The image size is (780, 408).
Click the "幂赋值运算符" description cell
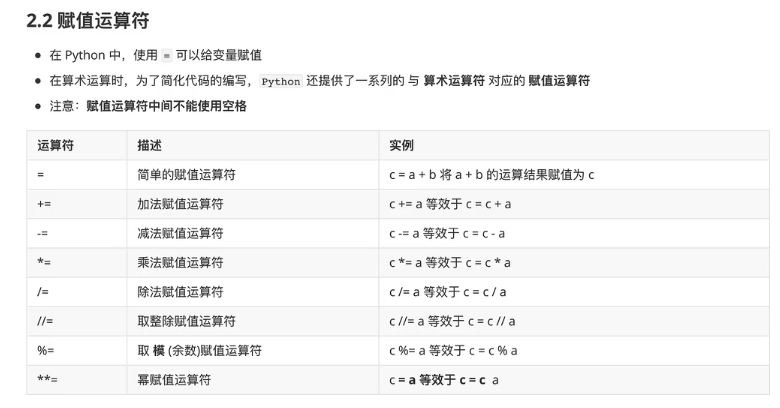[174, 380]
